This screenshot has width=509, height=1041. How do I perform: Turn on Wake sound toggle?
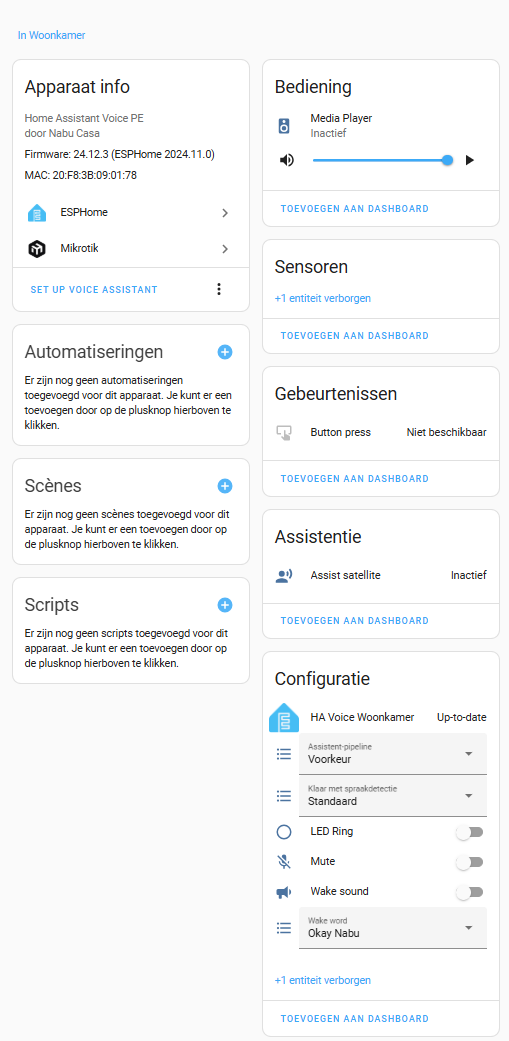470,892
